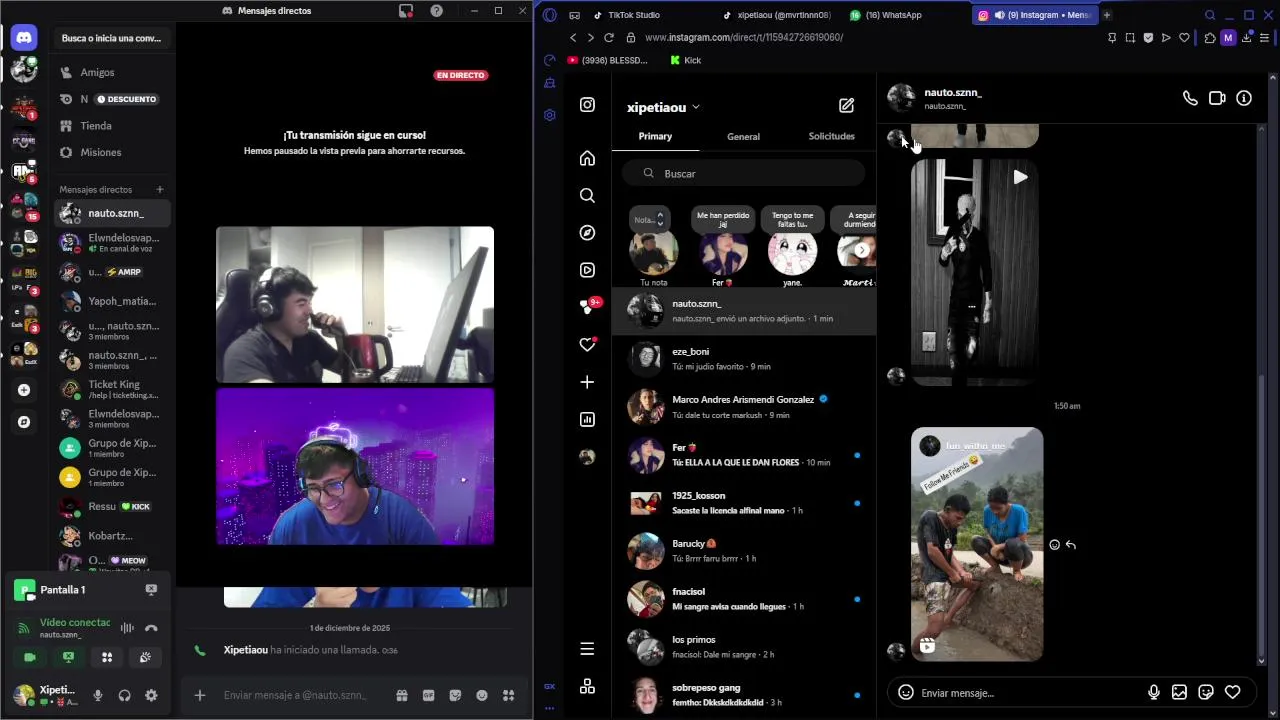Open Discord find or start conversation box

pyautogui.click(x=112, y=38)
